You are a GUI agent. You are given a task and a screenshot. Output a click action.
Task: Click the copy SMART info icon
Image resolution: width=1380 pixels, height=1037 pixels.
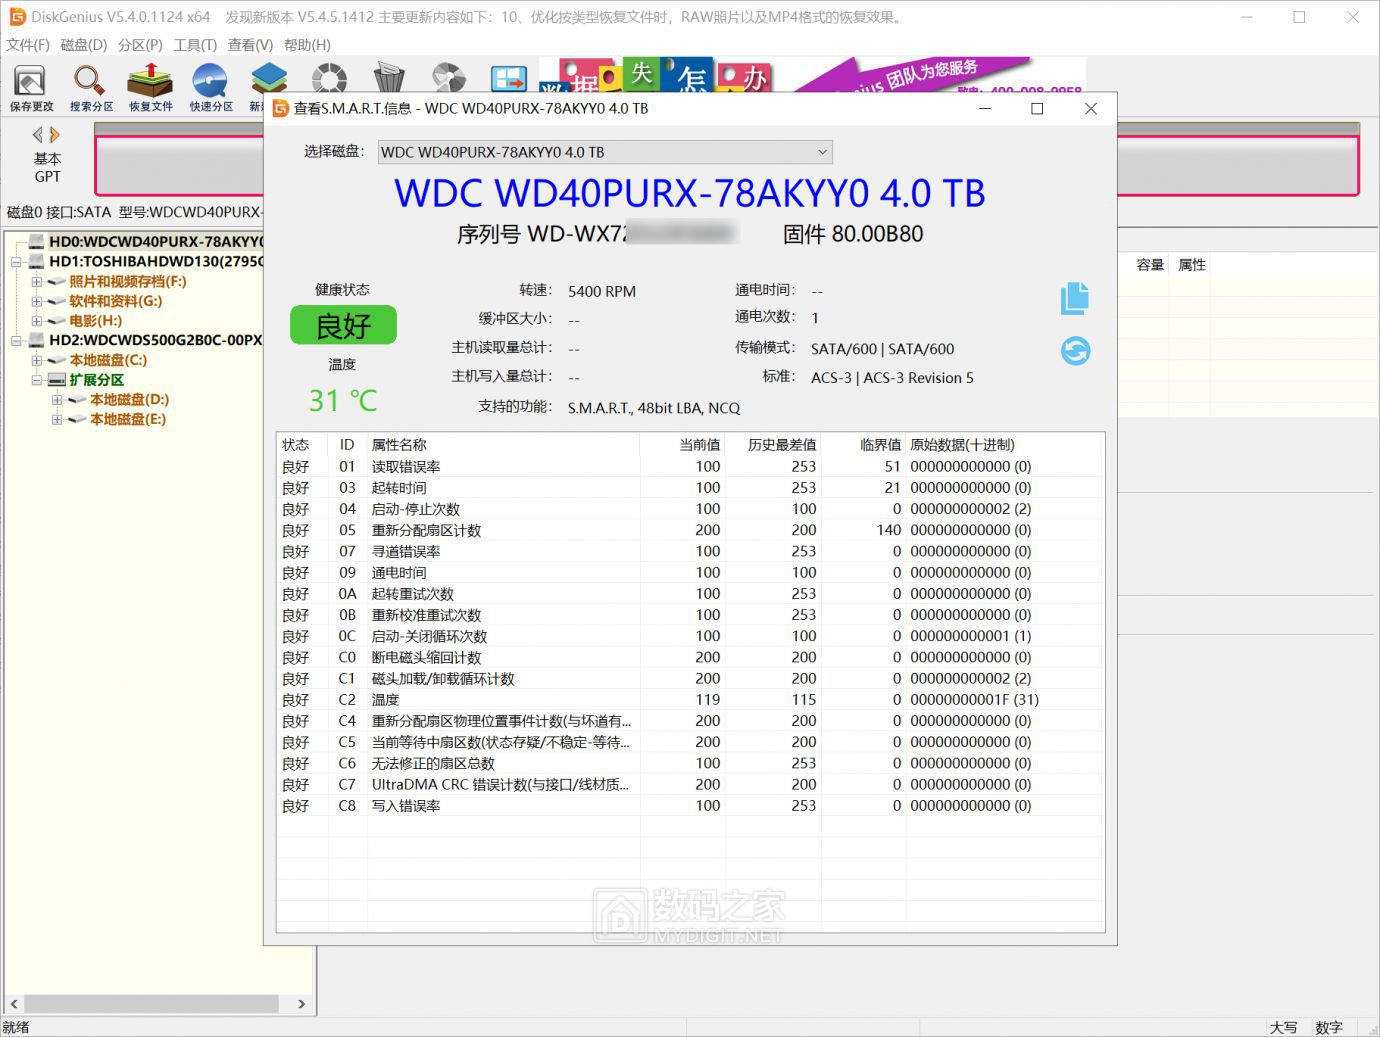coord(1075,298)
